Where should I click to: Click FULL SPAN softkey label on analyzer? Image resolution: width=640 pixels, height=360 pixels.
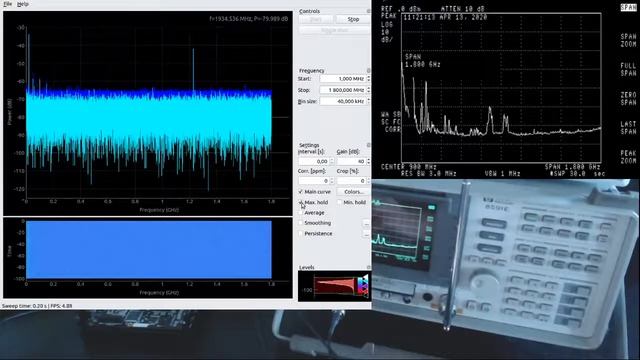point(628,69)
